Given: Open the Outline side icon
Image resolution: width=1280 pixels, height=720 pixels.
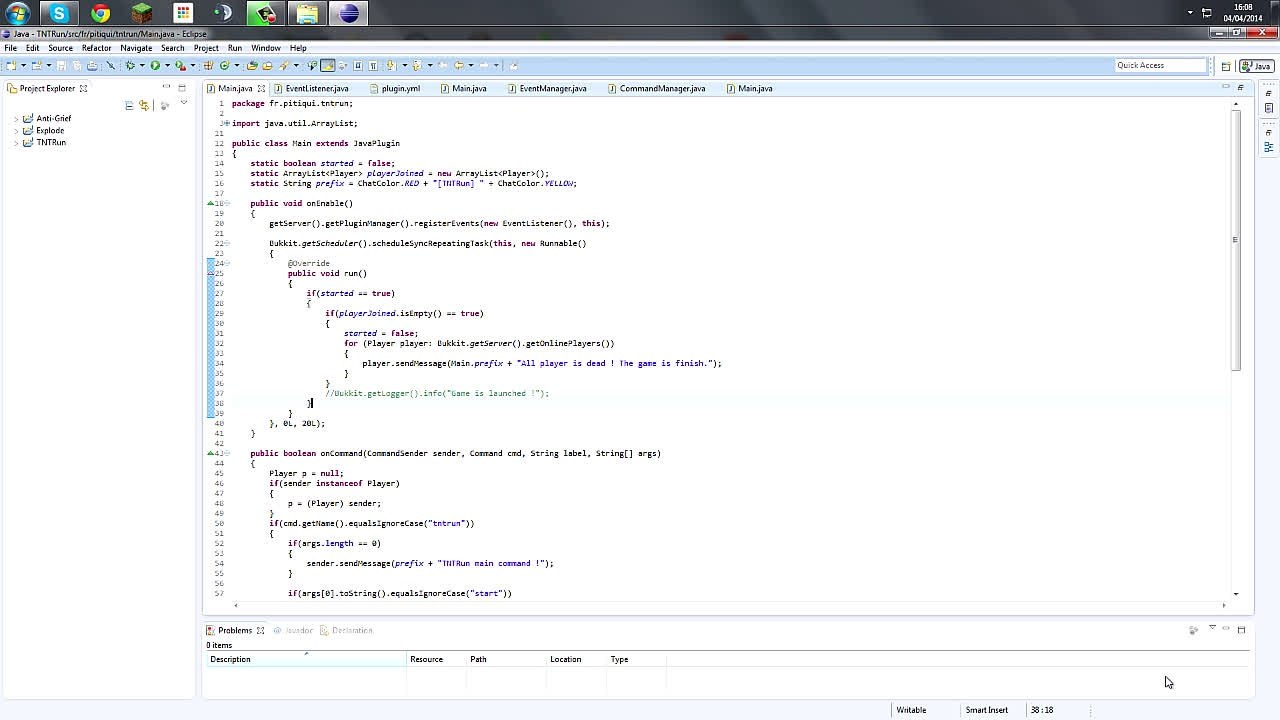Looking at the screenshot, I should (x=1268, y=147).
